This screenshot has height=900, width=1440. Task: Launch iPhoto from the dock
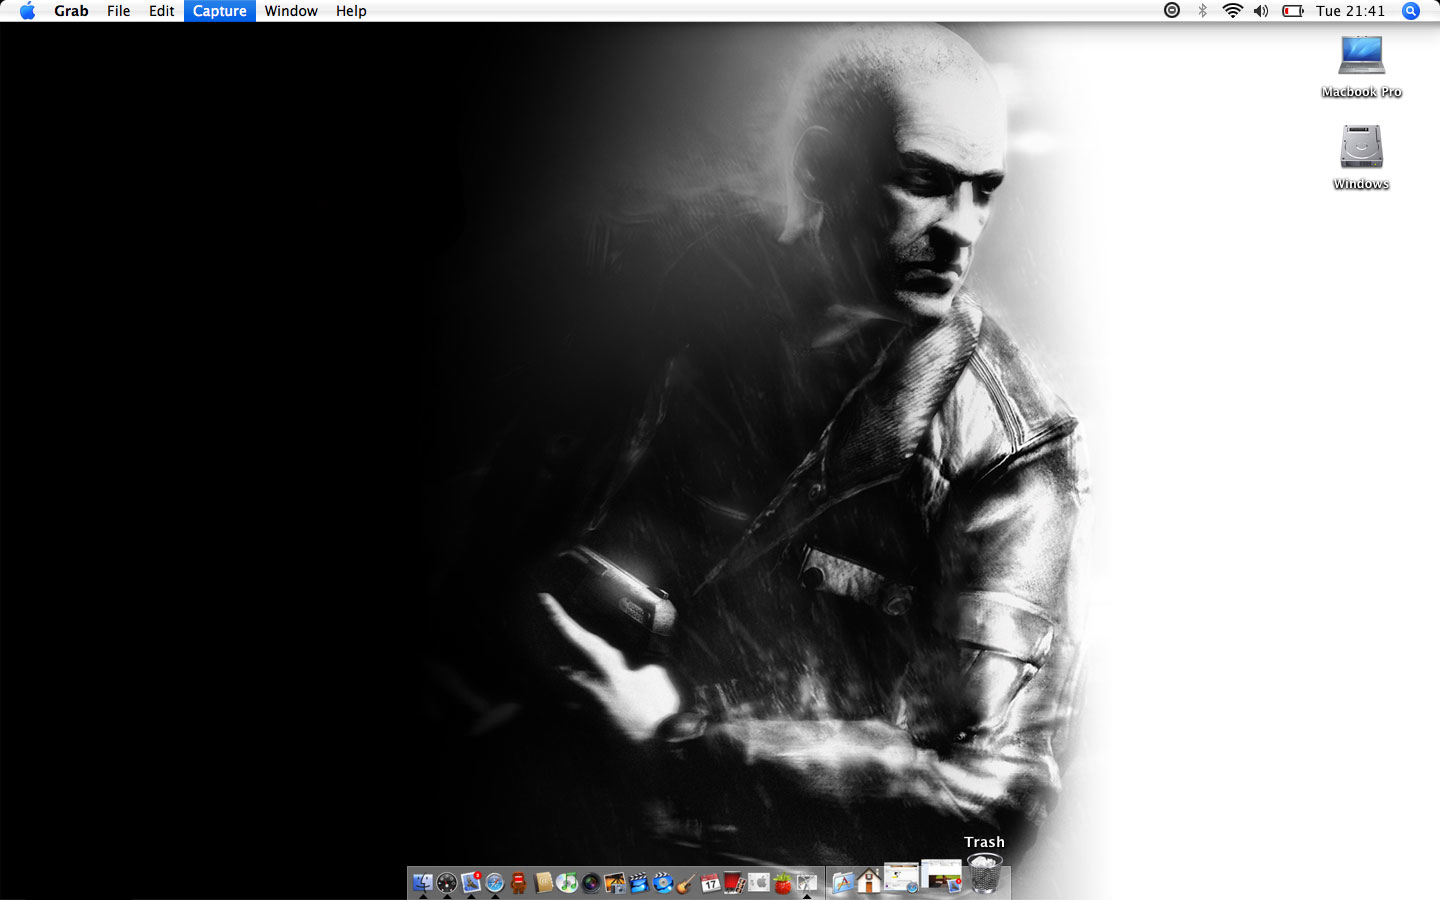(615, 882)
